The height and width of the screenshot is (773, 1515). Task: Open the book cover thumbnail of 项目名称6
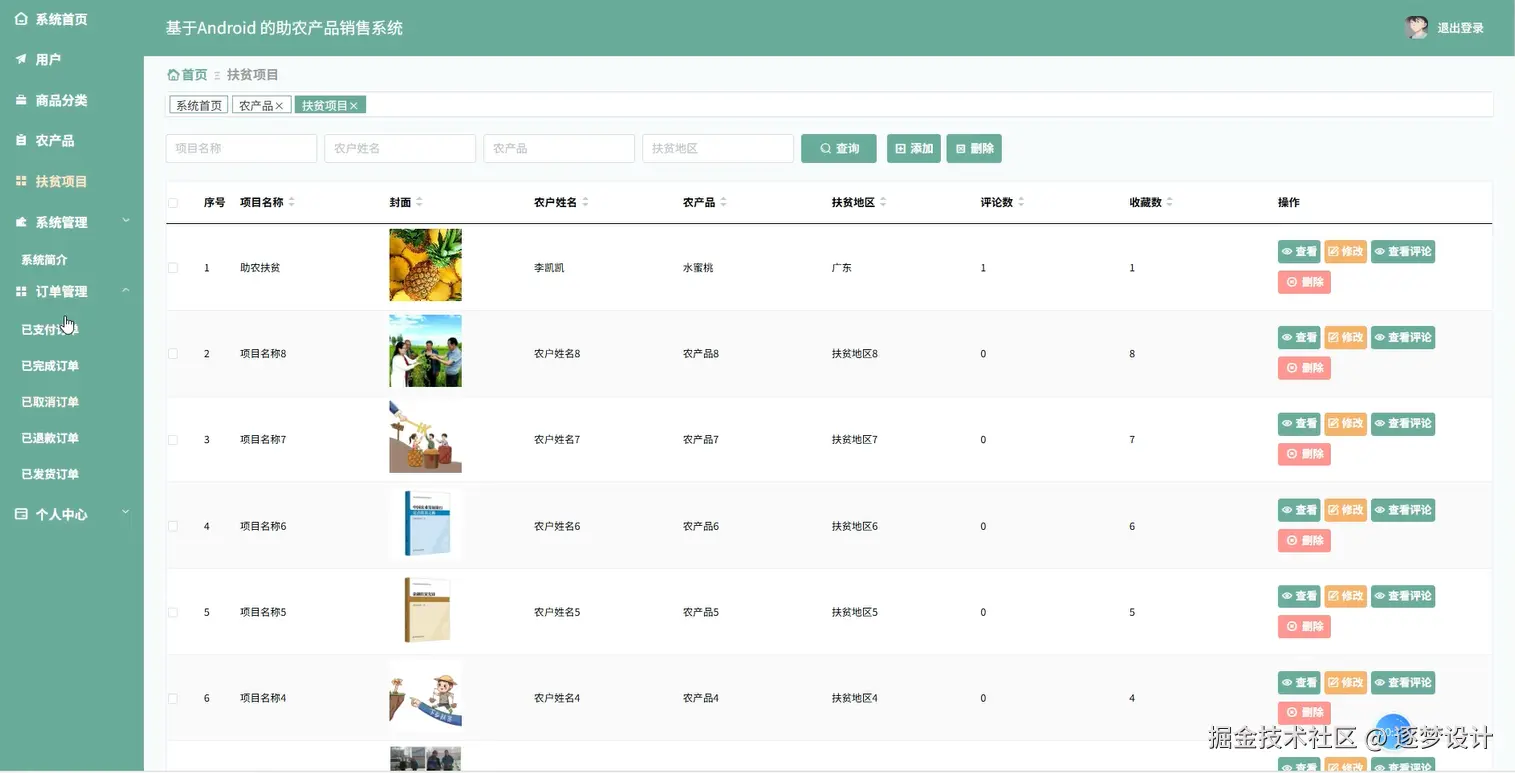[425, 523]
